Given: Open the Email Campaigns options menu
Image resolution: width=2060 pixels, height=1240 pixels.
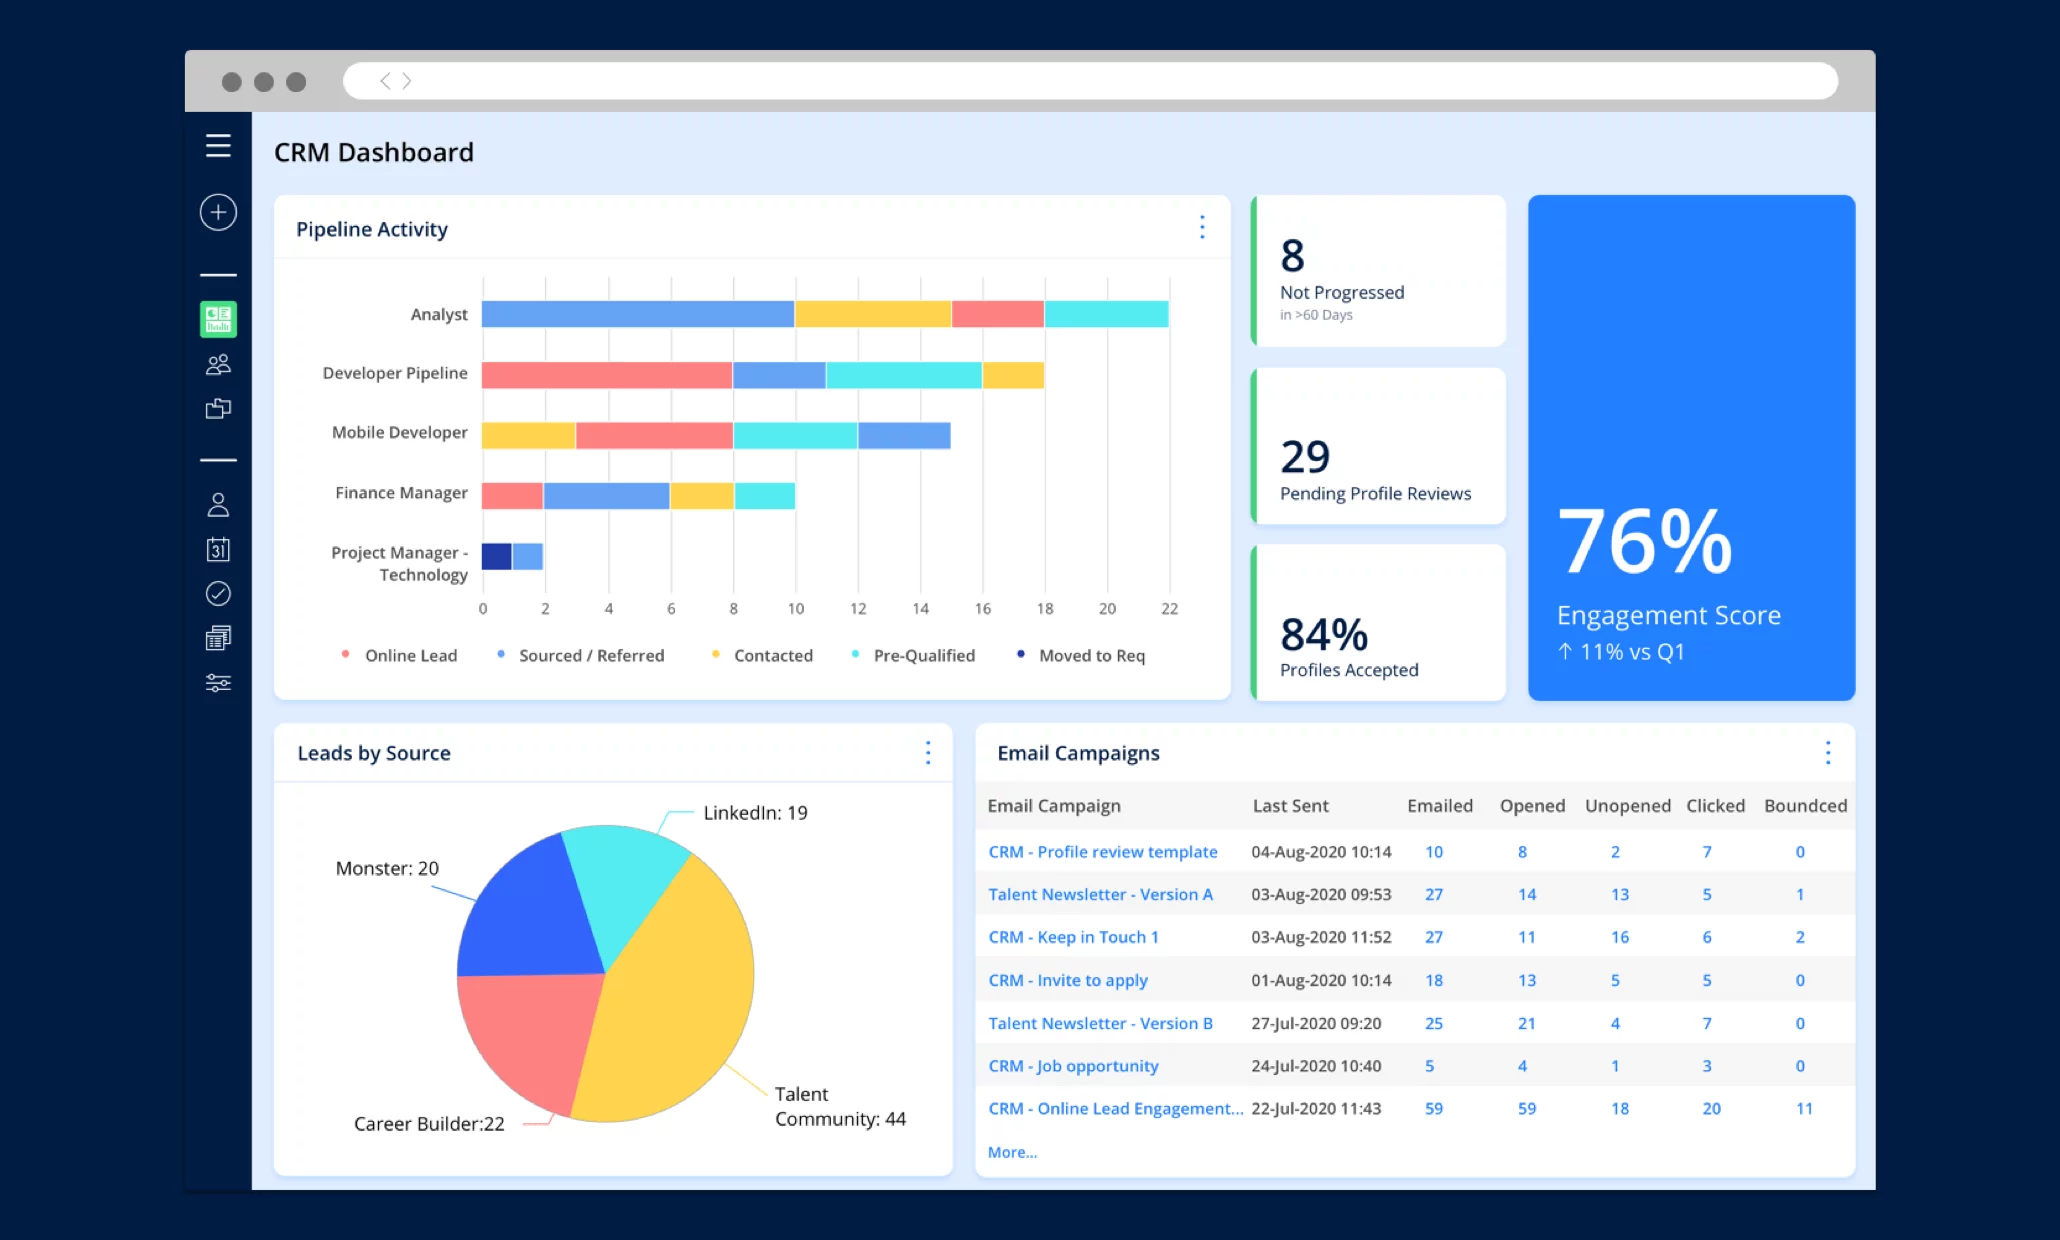Looking at the screenshot, I should tap(1827, 753).
